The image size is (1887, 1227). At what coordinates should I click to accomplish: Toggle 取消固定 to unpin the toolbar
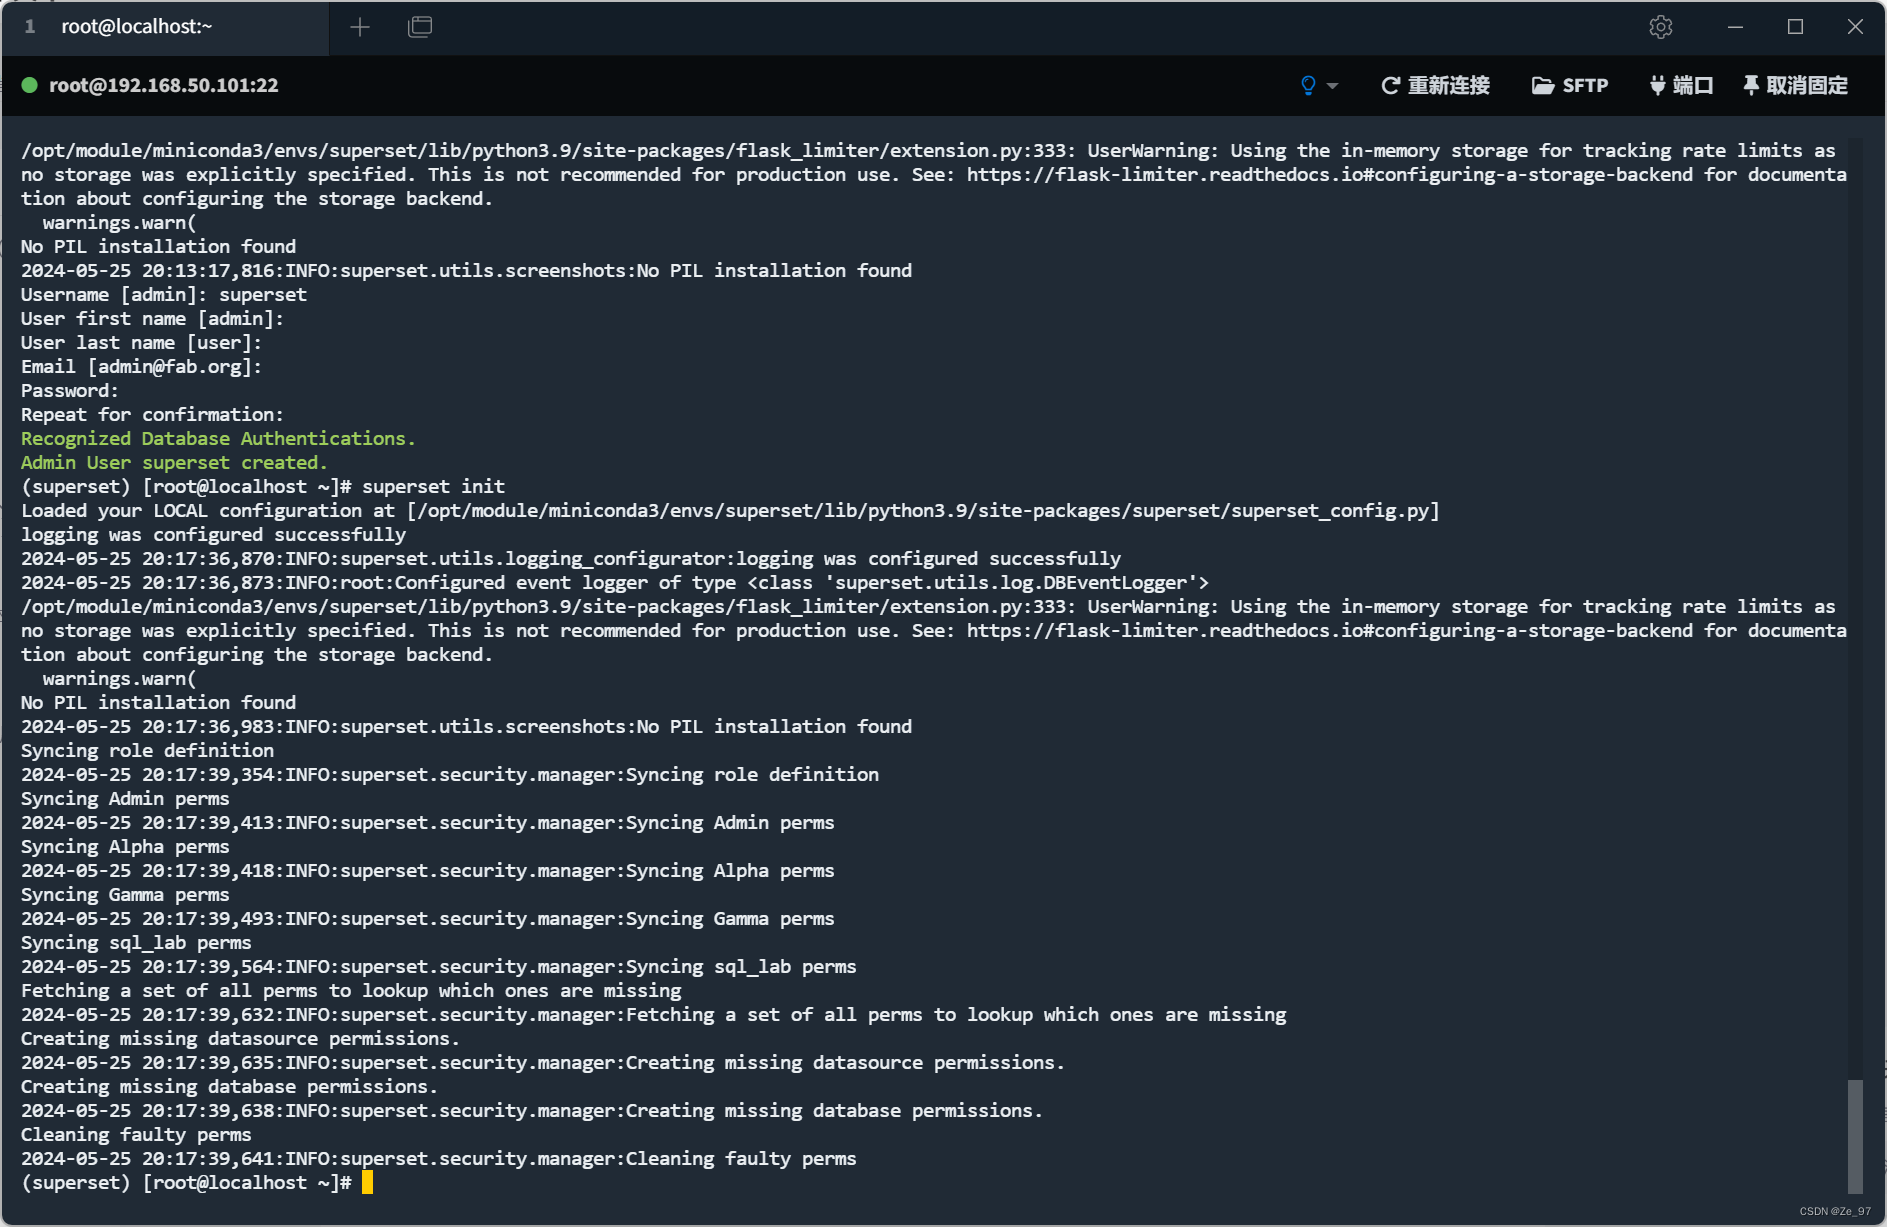click(x=1806, y=86)
